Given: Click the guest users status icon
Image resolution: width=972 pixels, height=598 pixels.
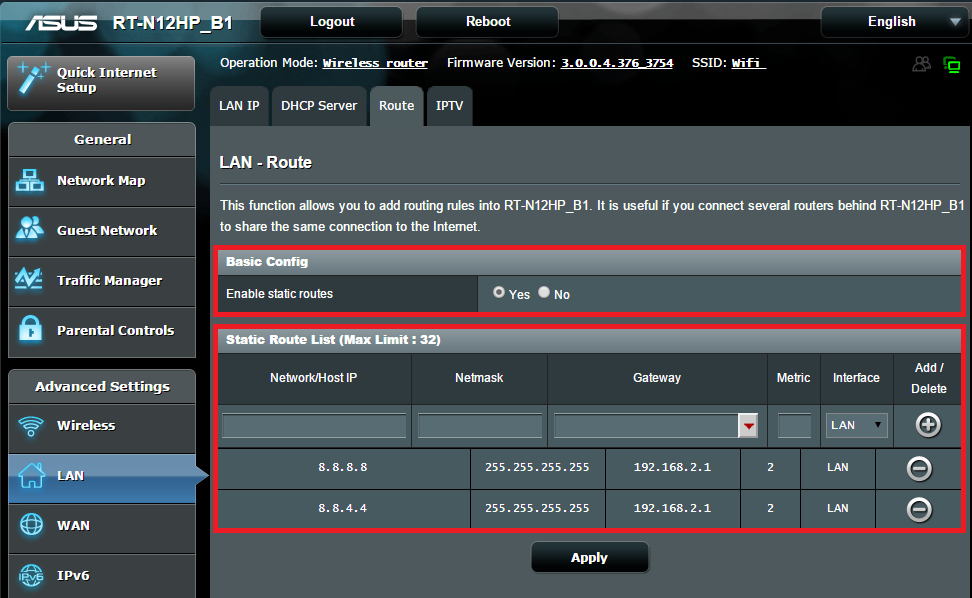Looking at the screenshot, I should coord(922,64).
